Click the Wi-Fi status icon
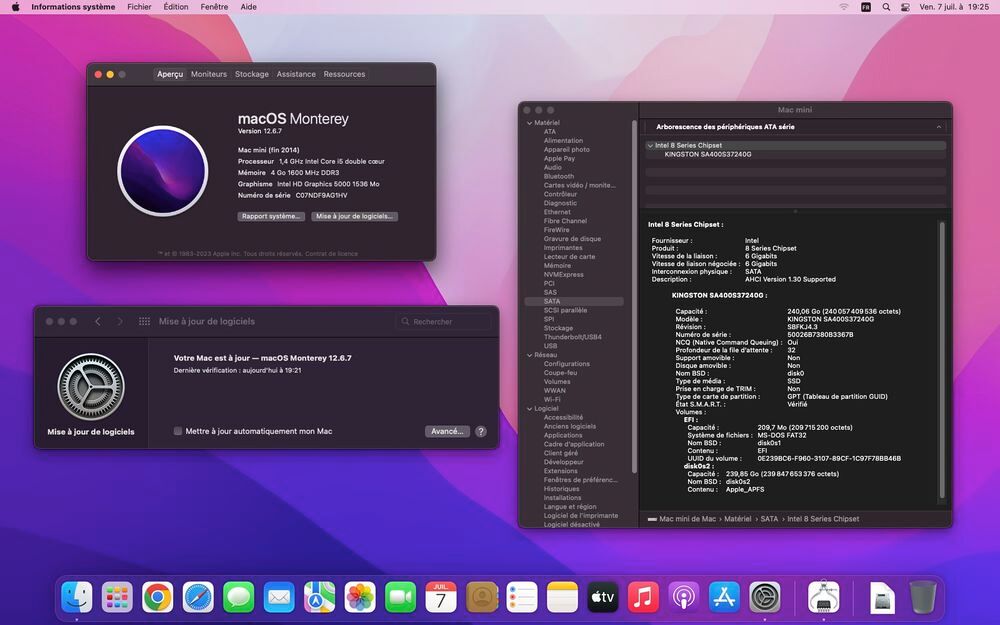Viewport: 1000px width, 625px height. [x=844, y=7]
